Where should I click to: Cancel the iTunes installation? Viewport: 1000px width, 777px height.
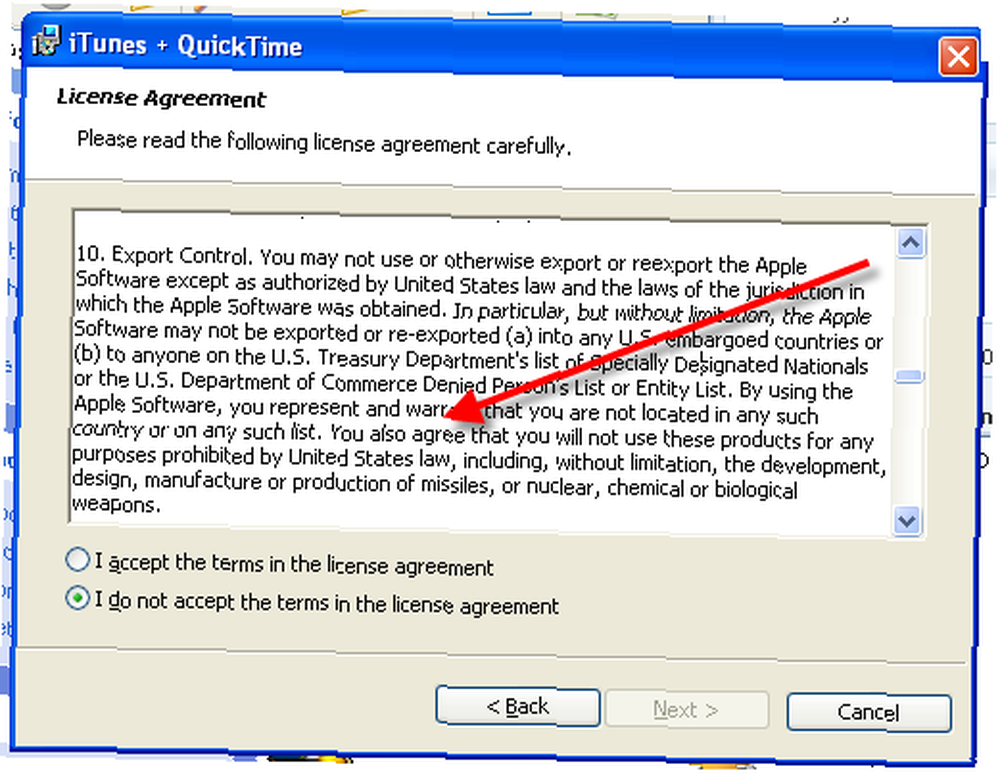[869, 712]
